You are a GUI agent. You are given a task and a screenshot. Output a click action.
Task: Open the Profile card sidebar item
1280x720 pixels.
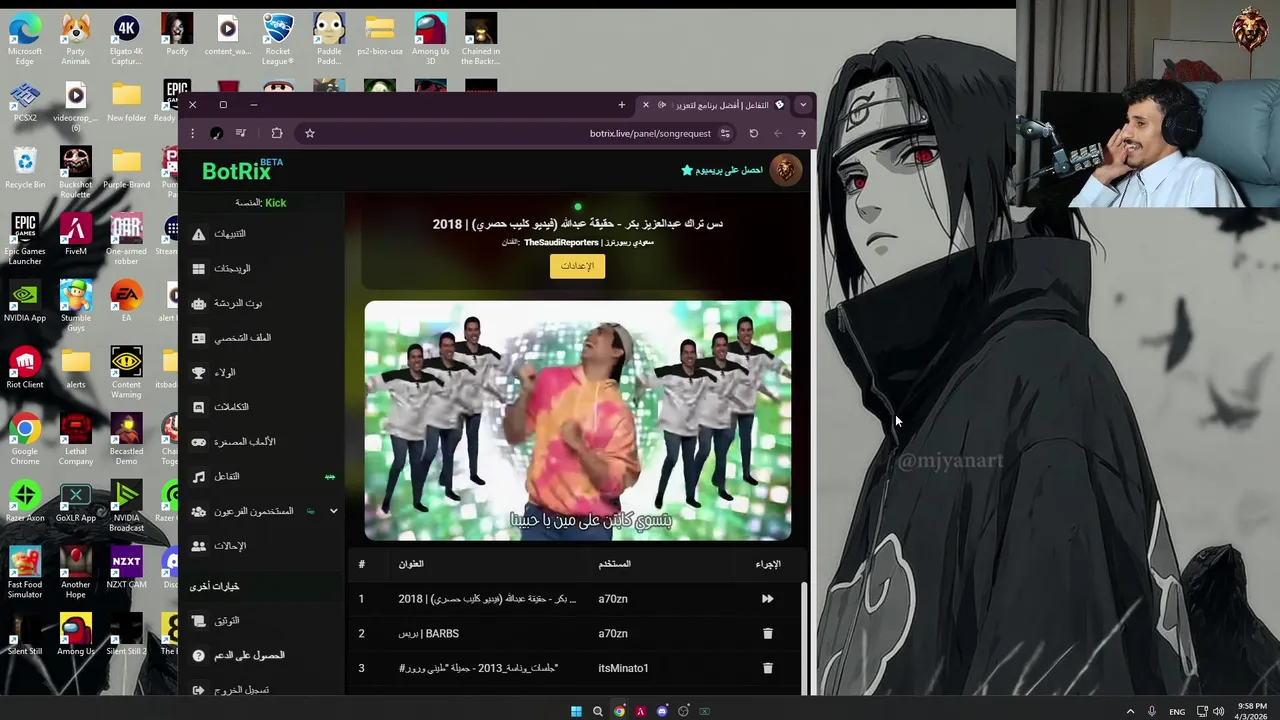click(262, 338)
